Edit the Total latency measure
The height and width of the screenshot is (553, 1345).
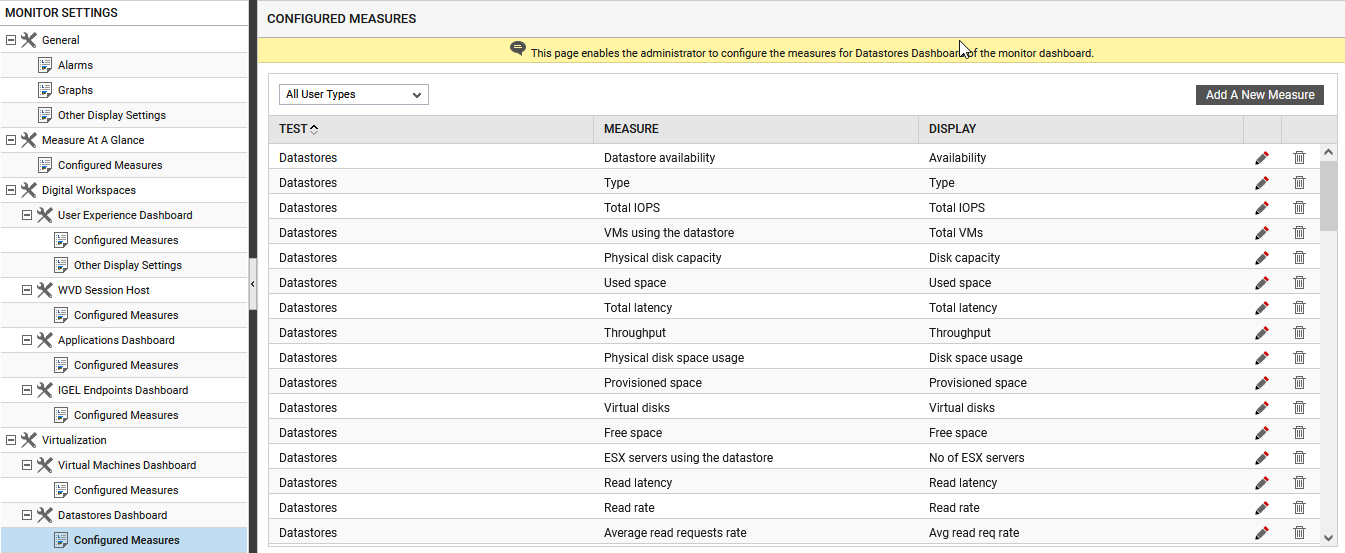tap(1262, 308)
